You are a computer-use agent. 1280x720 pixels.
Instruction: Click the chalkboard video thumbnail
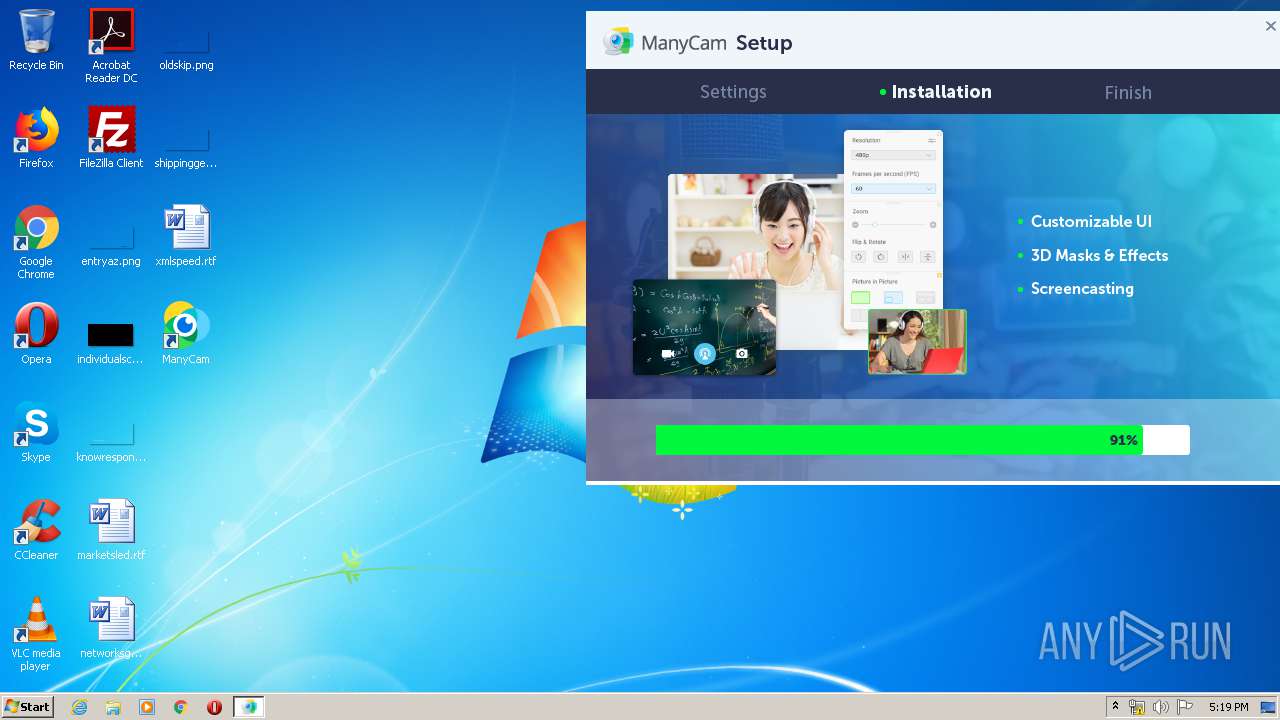pos(704,327)
